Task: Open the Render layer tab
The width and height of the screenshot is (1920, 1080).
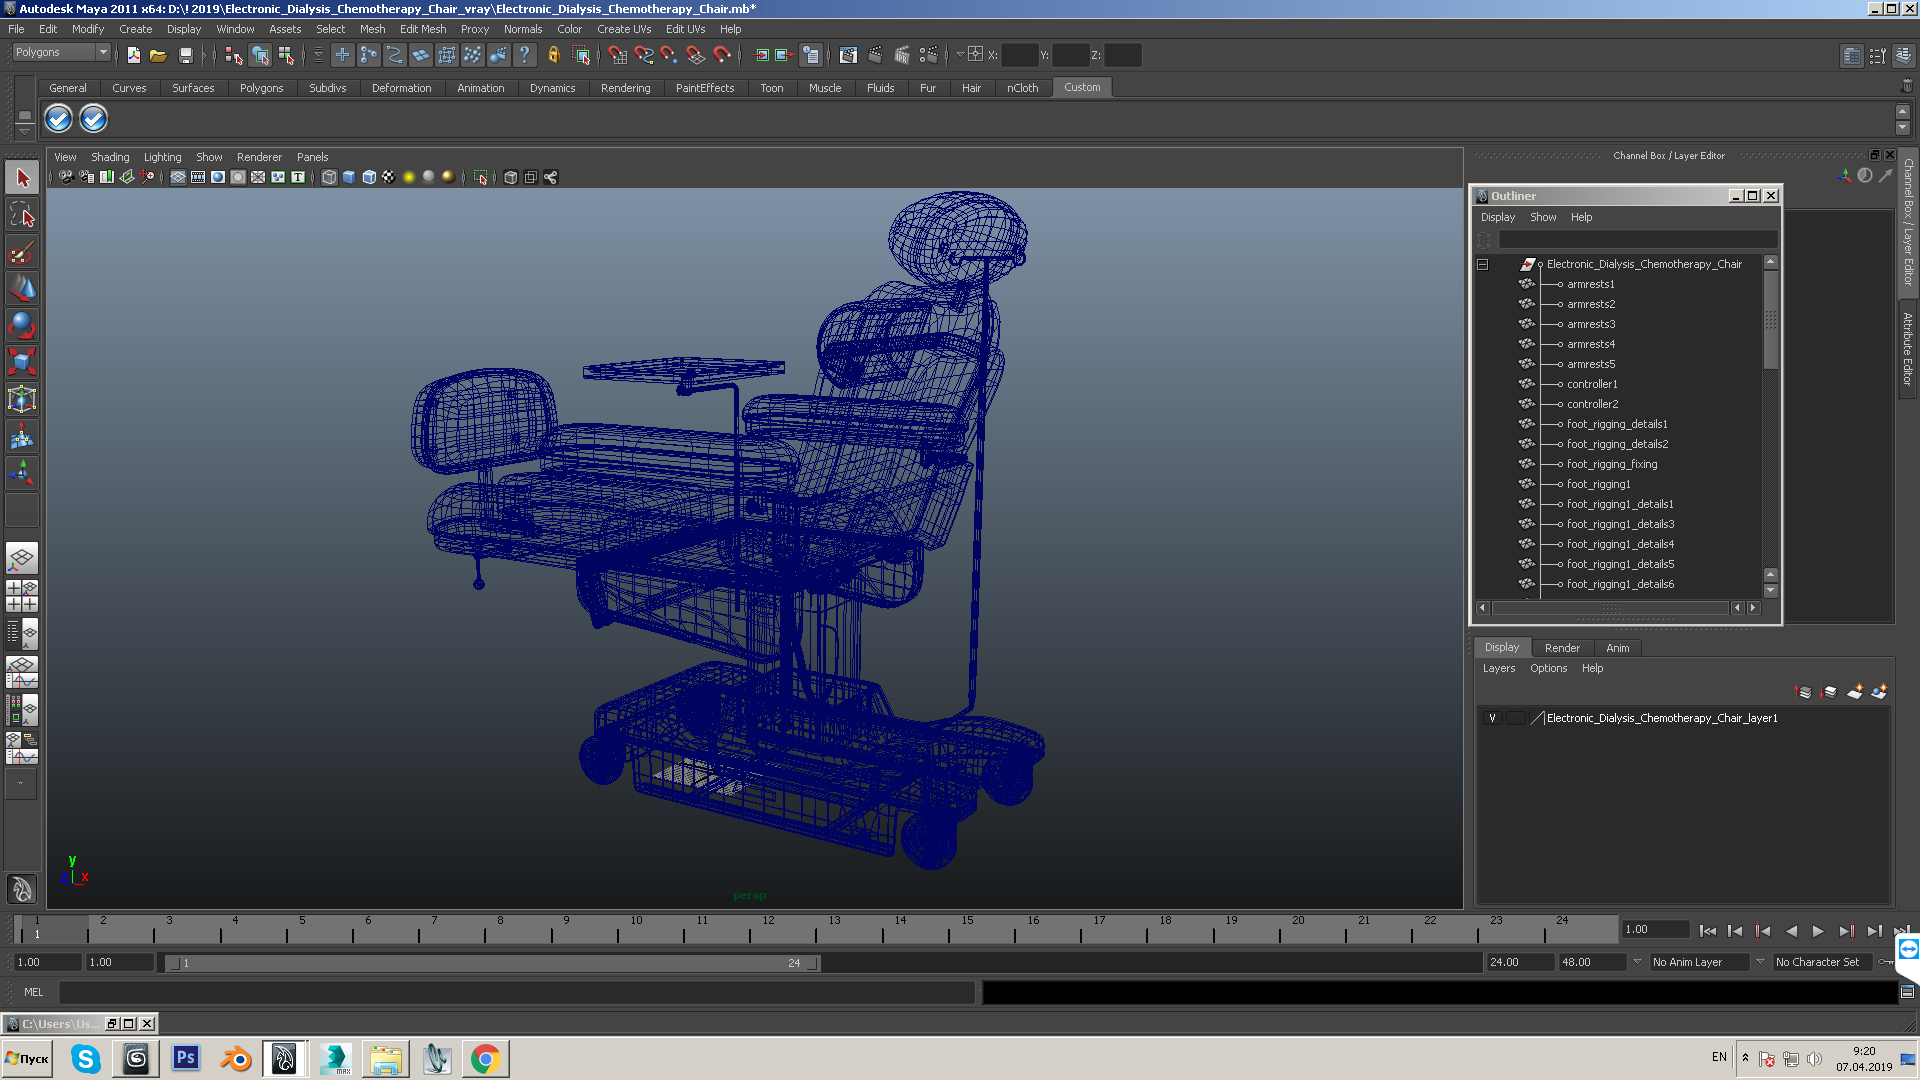Action: 1562,648
